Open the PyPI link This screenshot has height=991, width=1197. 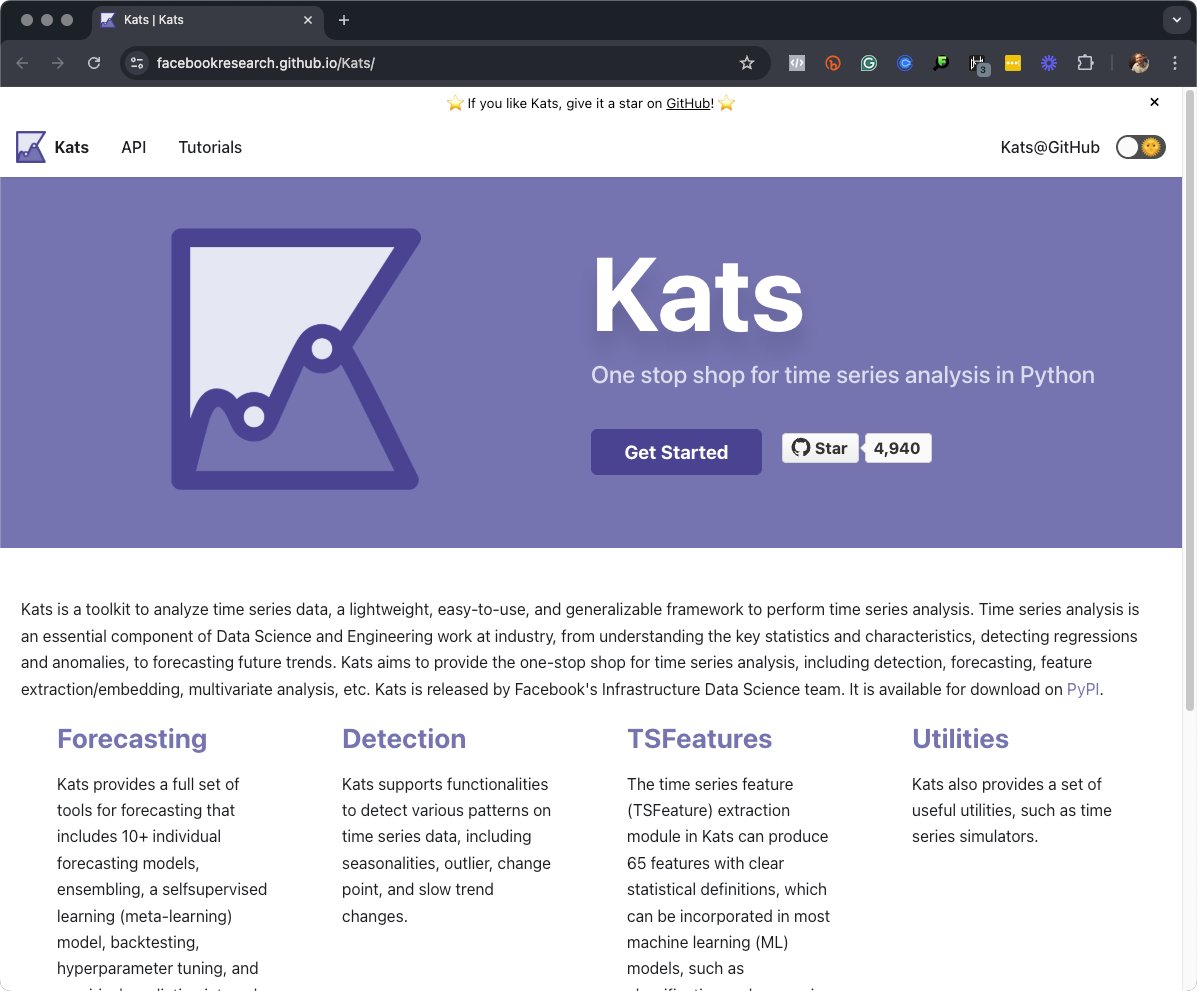coord(1083,688)
